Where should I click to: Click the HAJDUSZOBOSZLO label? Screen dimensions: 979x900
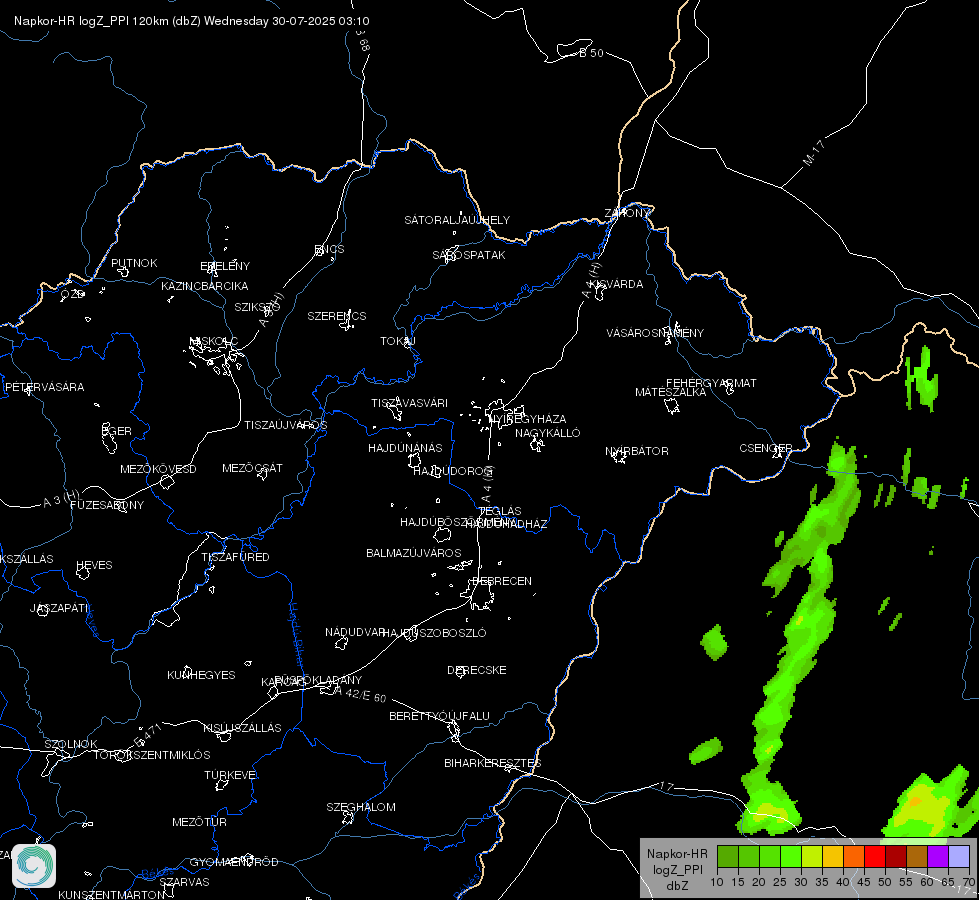pyautogui.click(x=434, y=633)
